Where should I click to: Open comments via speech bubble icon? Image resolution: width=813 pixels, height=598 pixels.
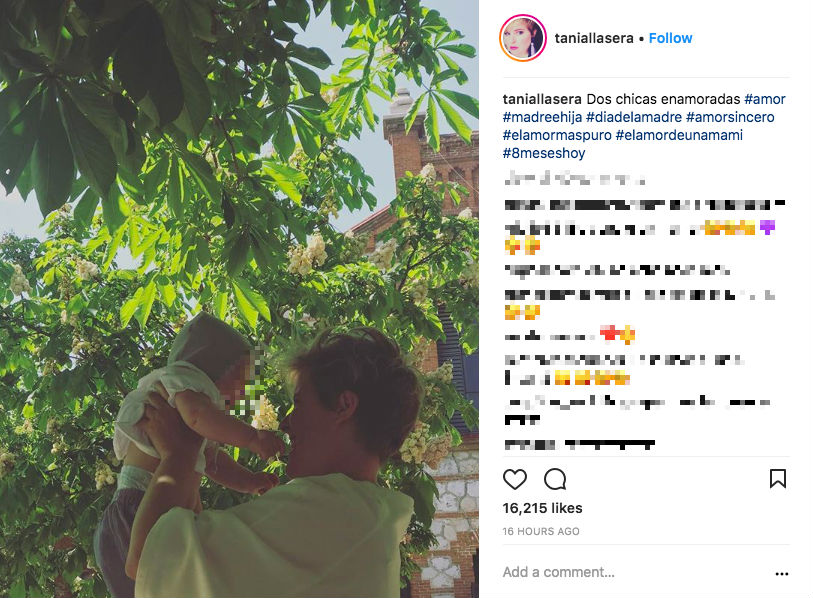(555, 479)
